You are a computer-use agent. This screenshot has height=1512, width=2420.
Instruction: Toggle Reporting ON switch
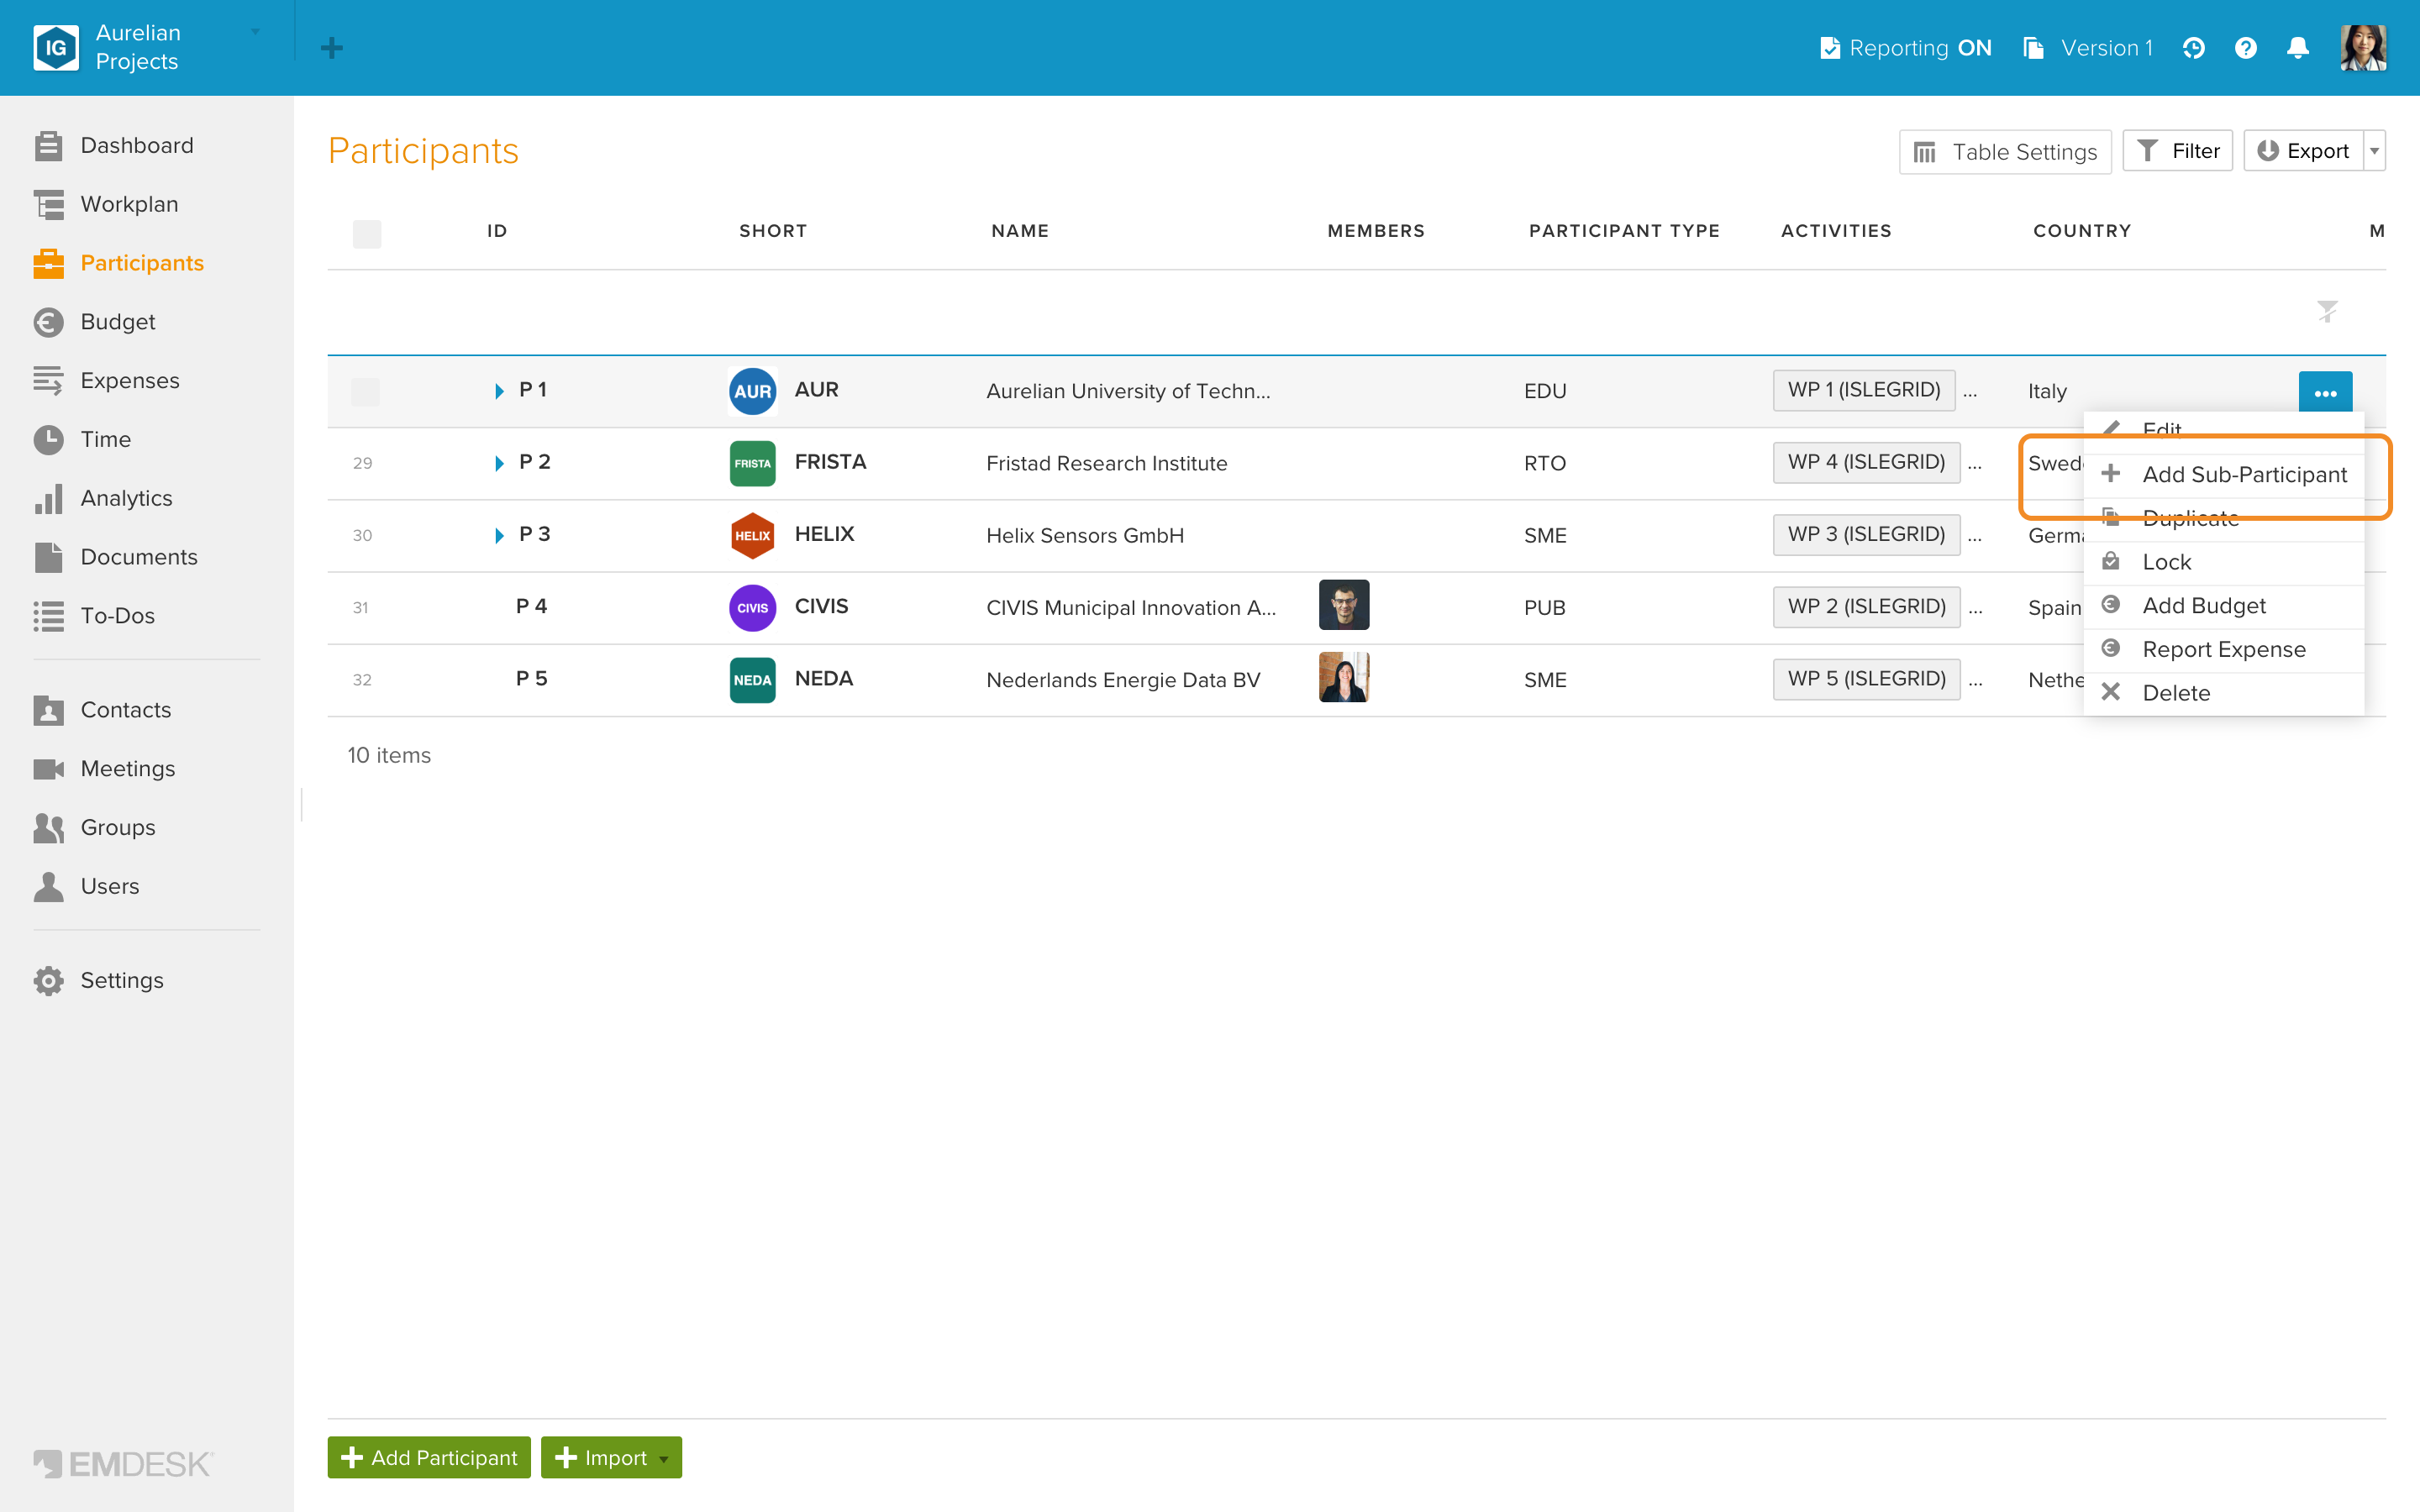[1906, 48]
